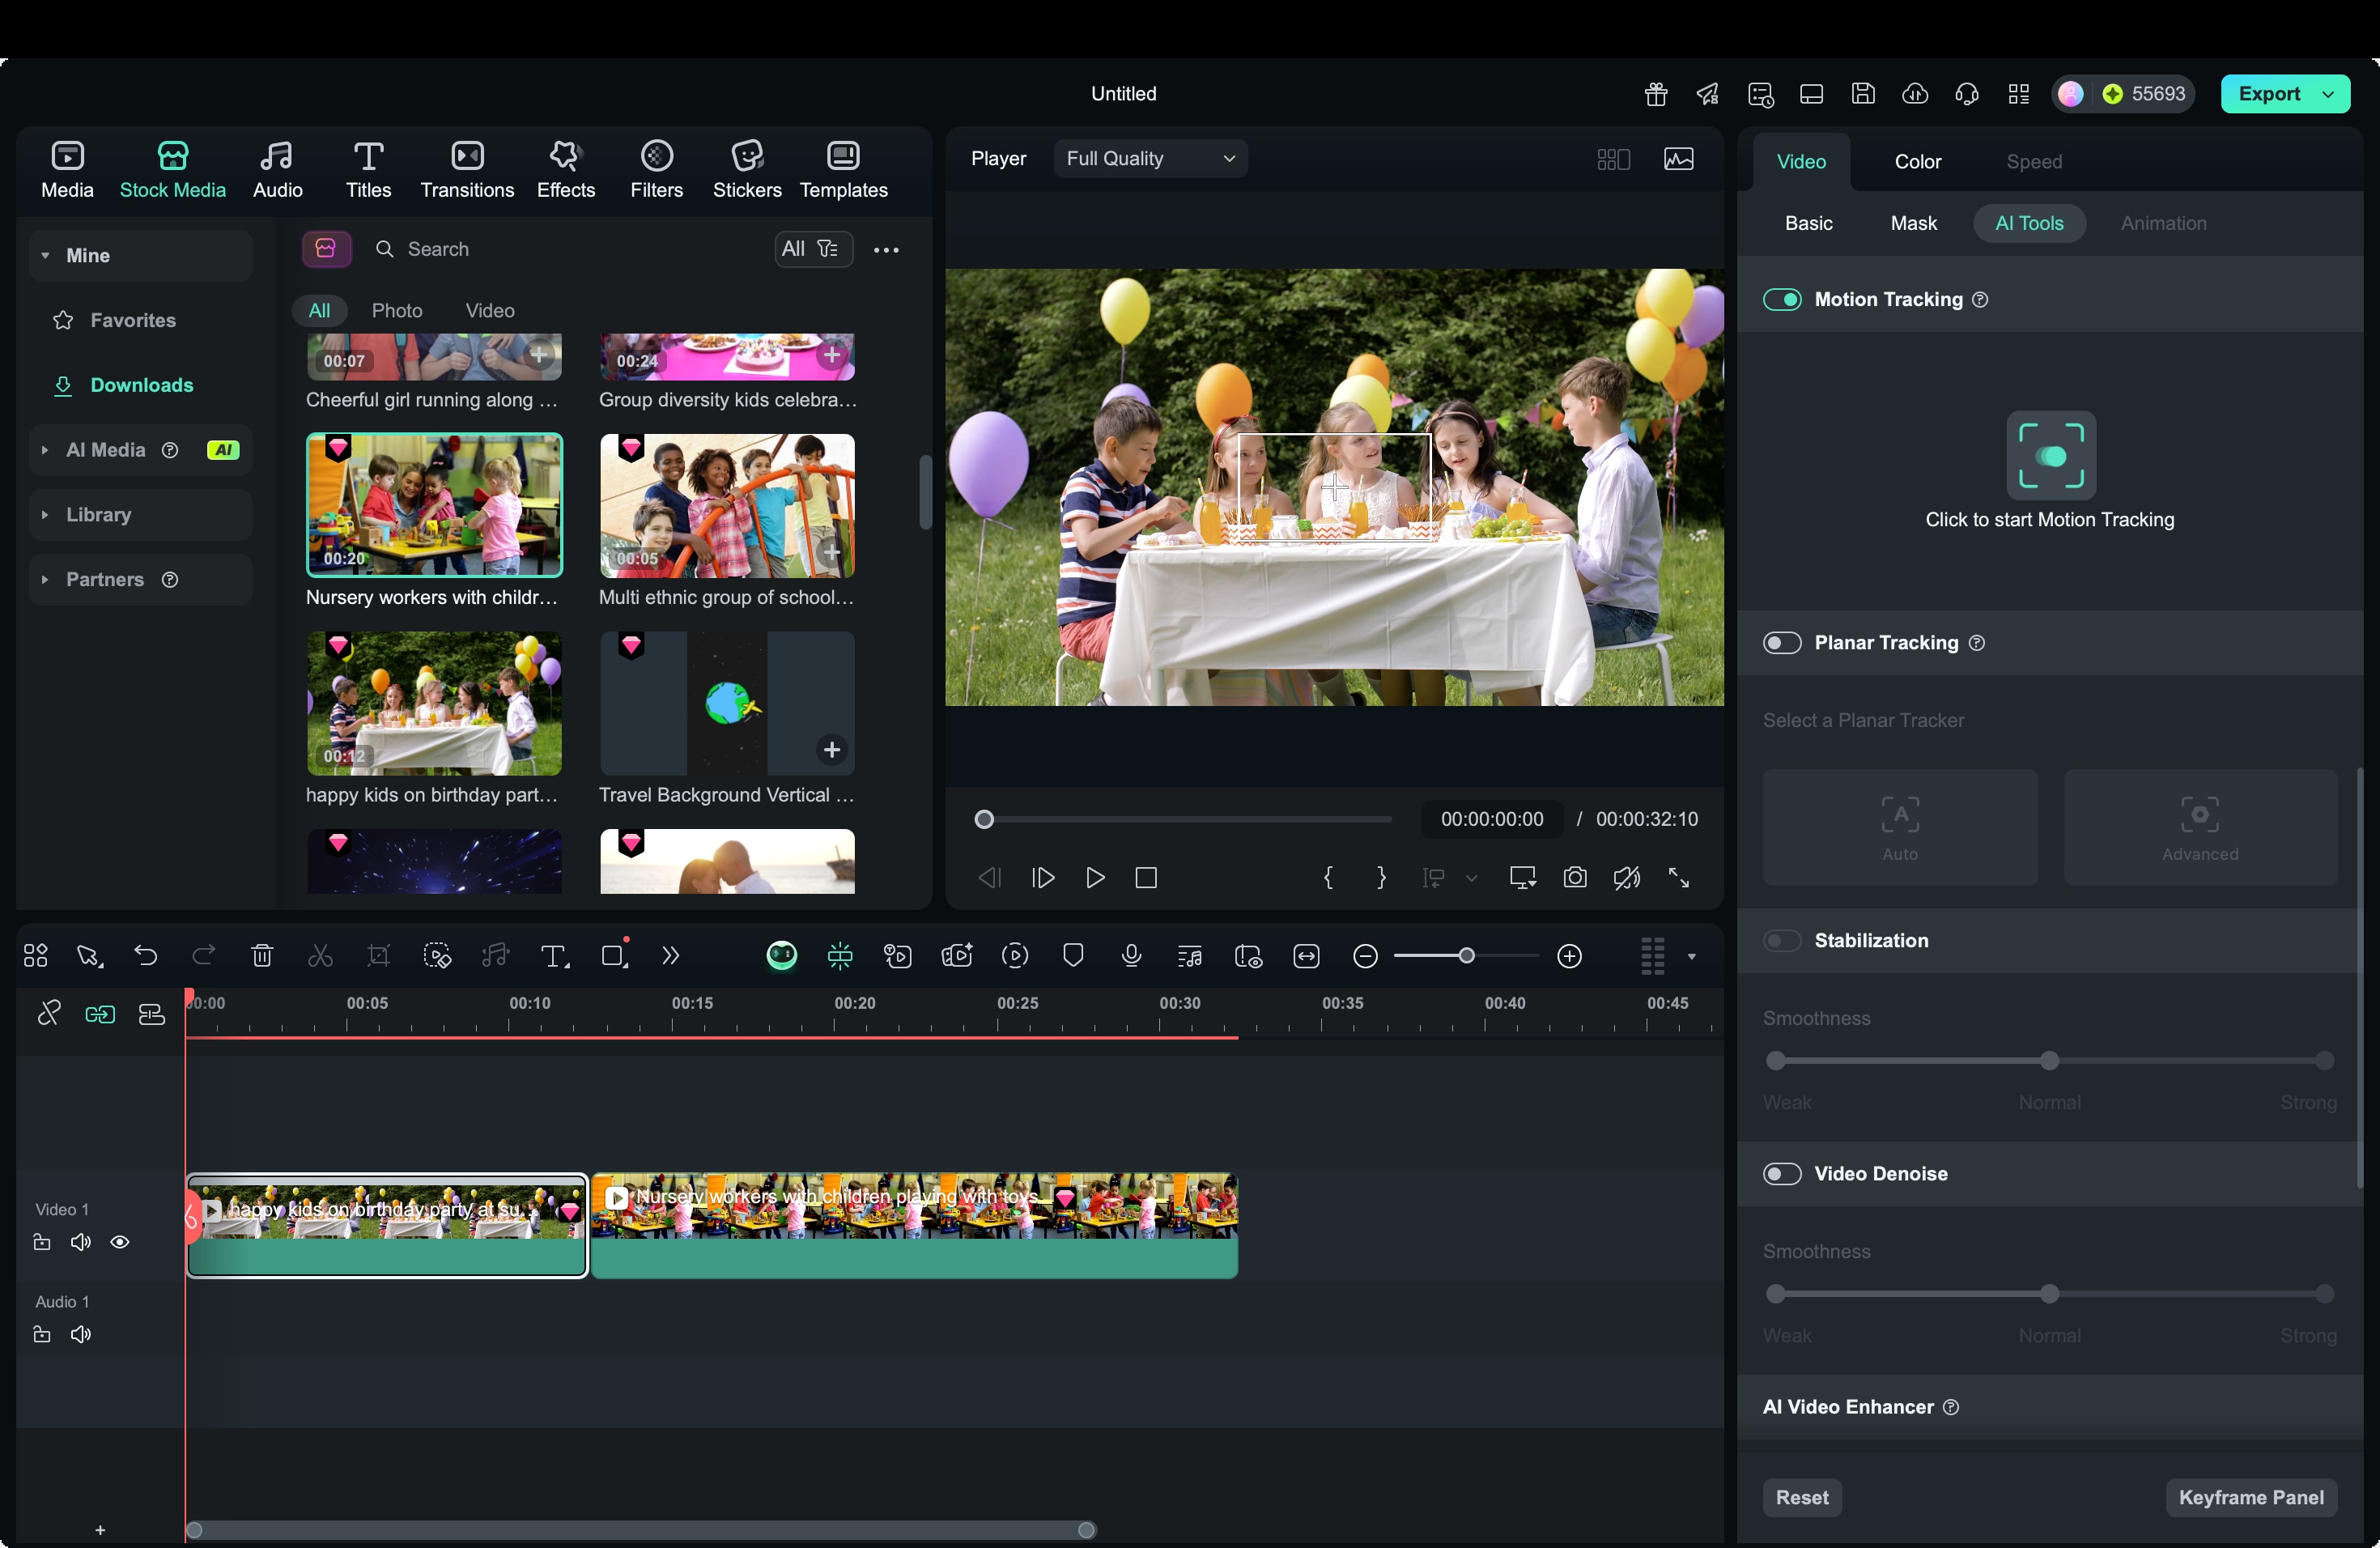Click the Export button
This screenshot has height=1548, width=2380.
(2269, 94)
